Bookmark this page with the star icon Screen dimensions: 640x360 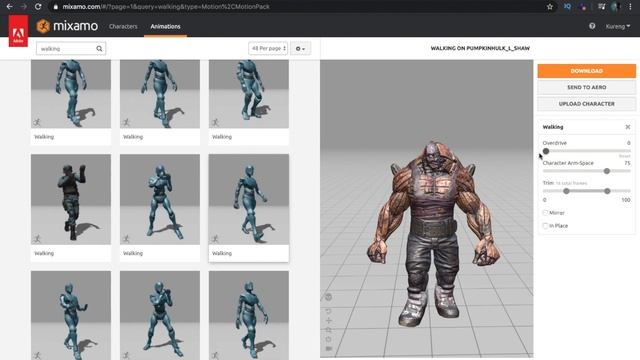click(x=550, y=7)
